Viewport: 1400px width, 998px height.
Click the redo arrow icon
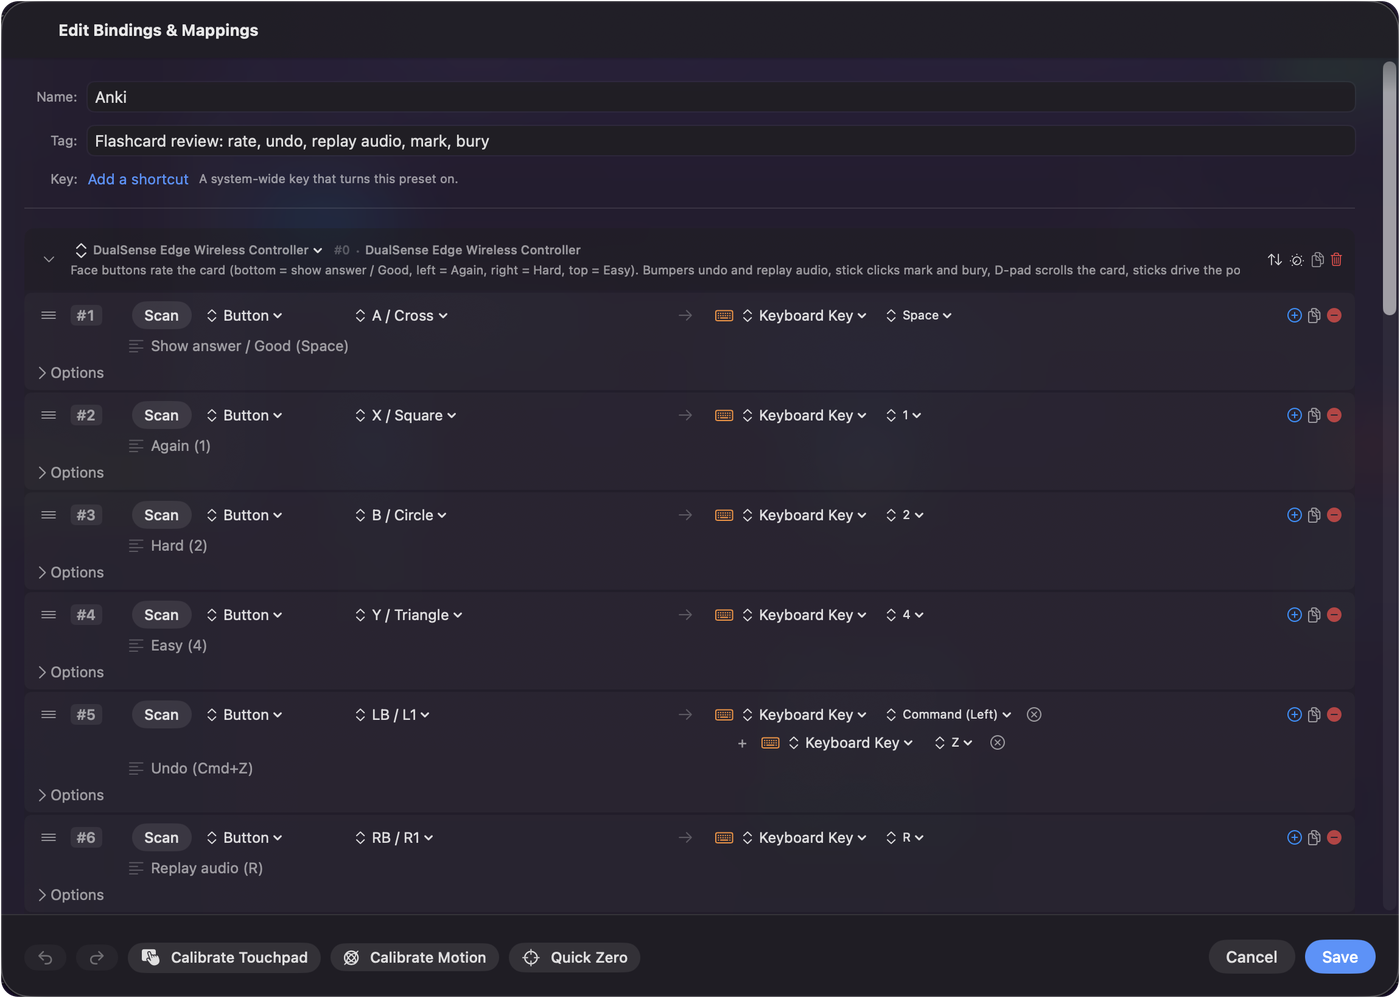click(97, 958)
